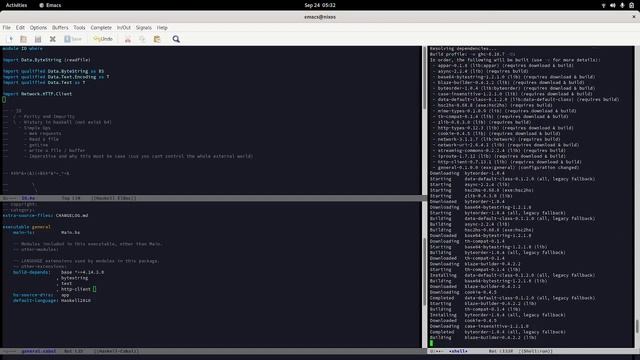Click the Cut (scissors) toolbar icon

[x=128, y=39]
